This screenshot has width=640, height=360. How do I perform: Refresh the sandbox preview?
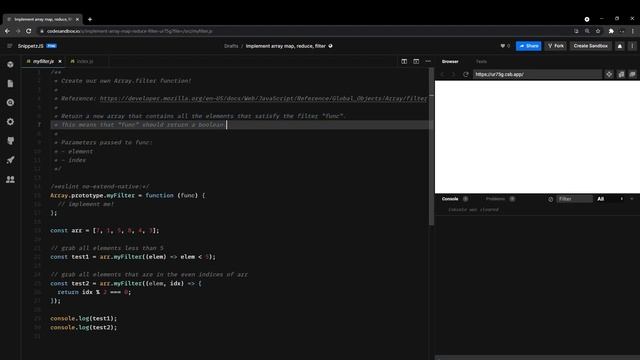(466, 74)
